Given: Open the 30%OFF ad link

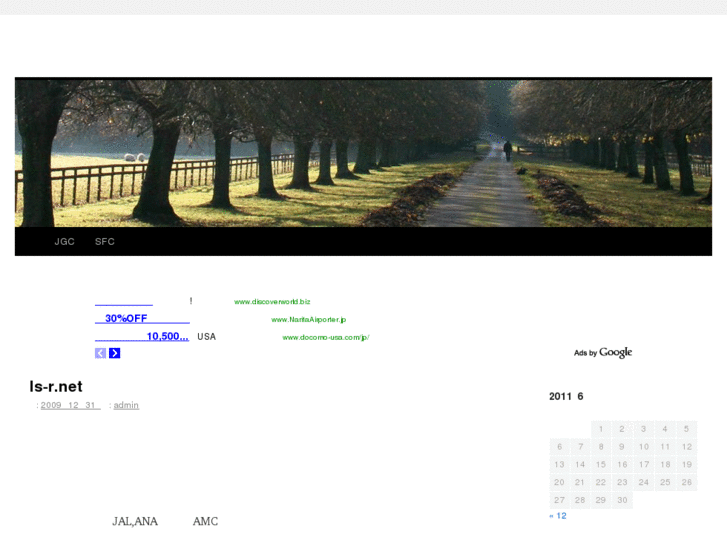Looking at the screenshot, I should click(x=142, y=319).
